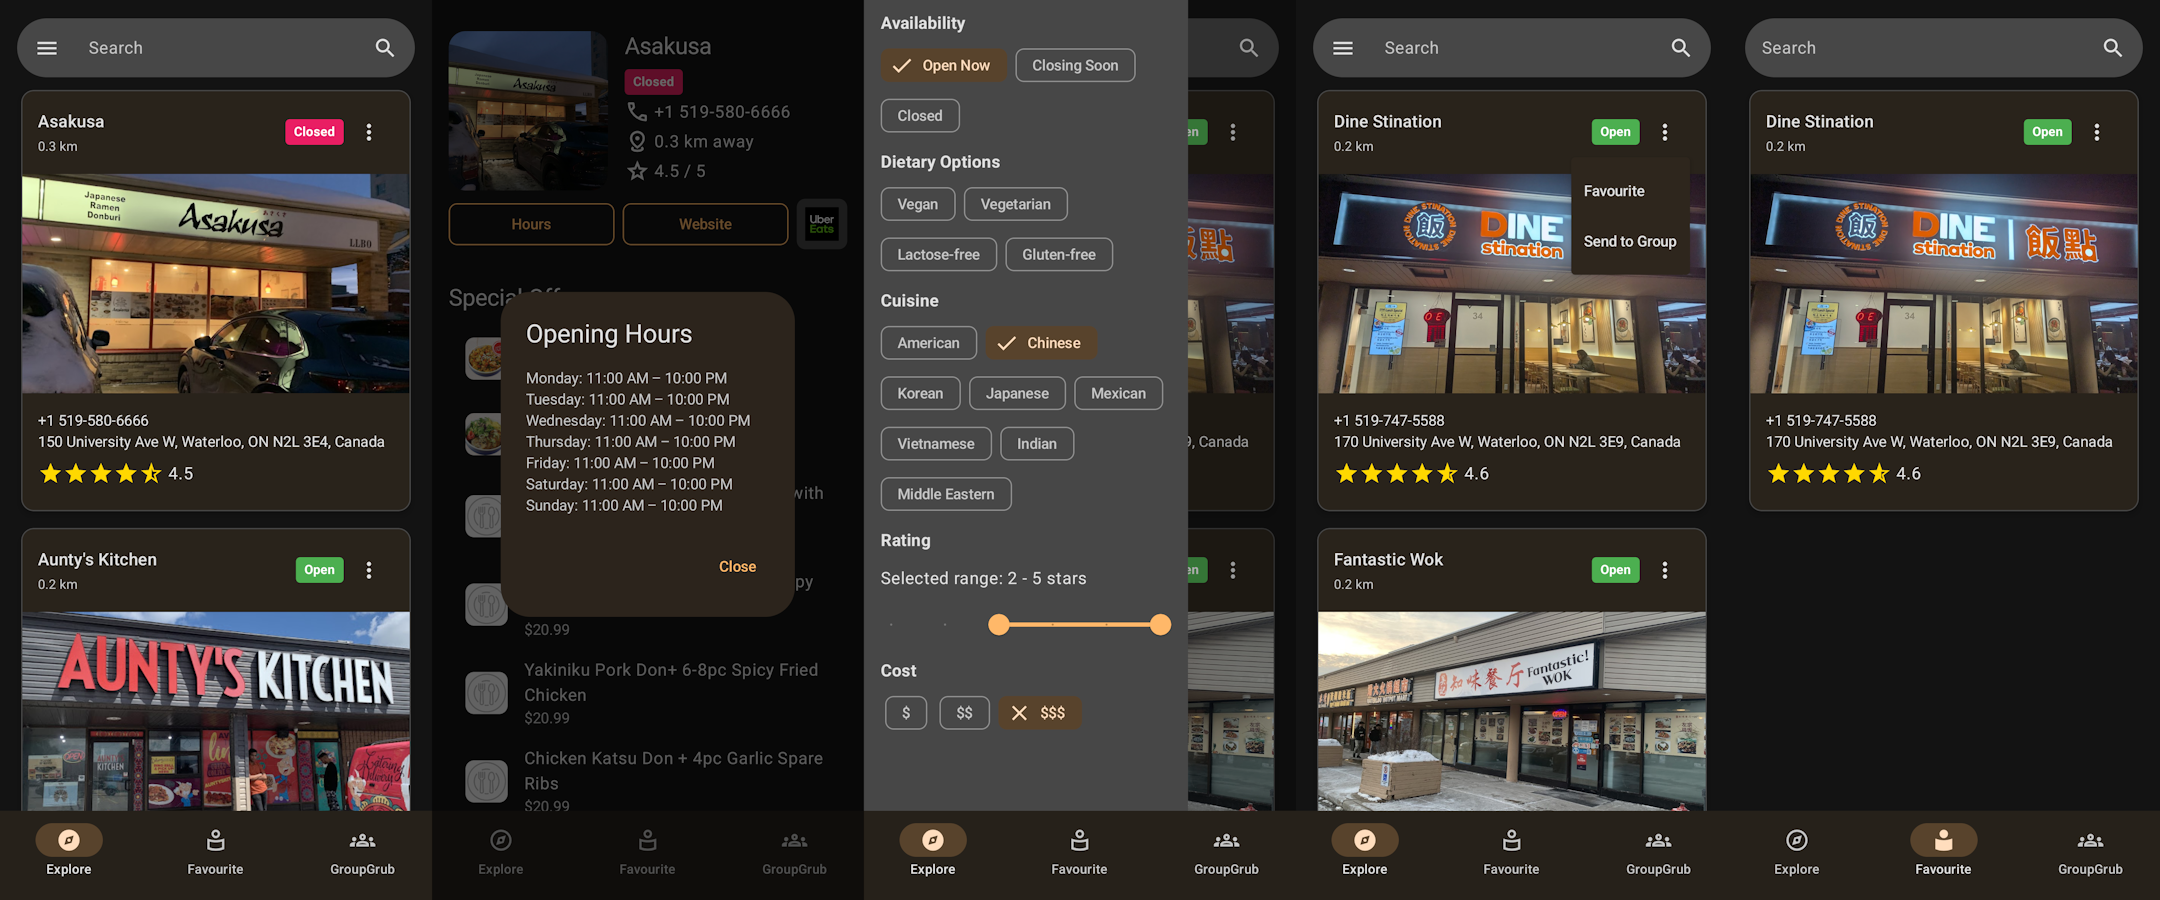Tap the dish icon beside Chicken Katsu Don
The width and height of the screenshot is (2160, 900).
[x=487, y=781]
